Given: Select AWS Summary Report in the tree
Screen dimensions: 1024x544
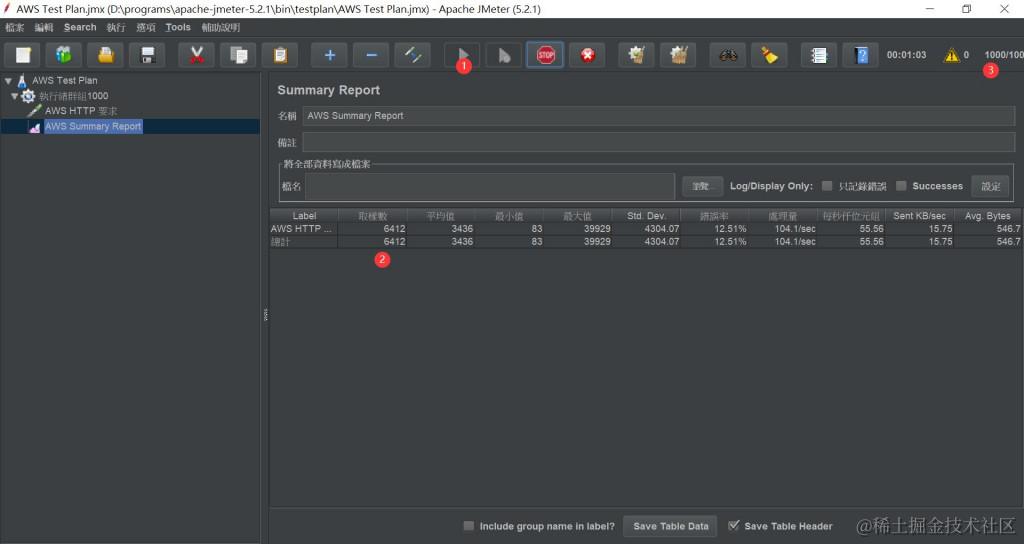Looking at the screenshot, I should pos(93,127).
